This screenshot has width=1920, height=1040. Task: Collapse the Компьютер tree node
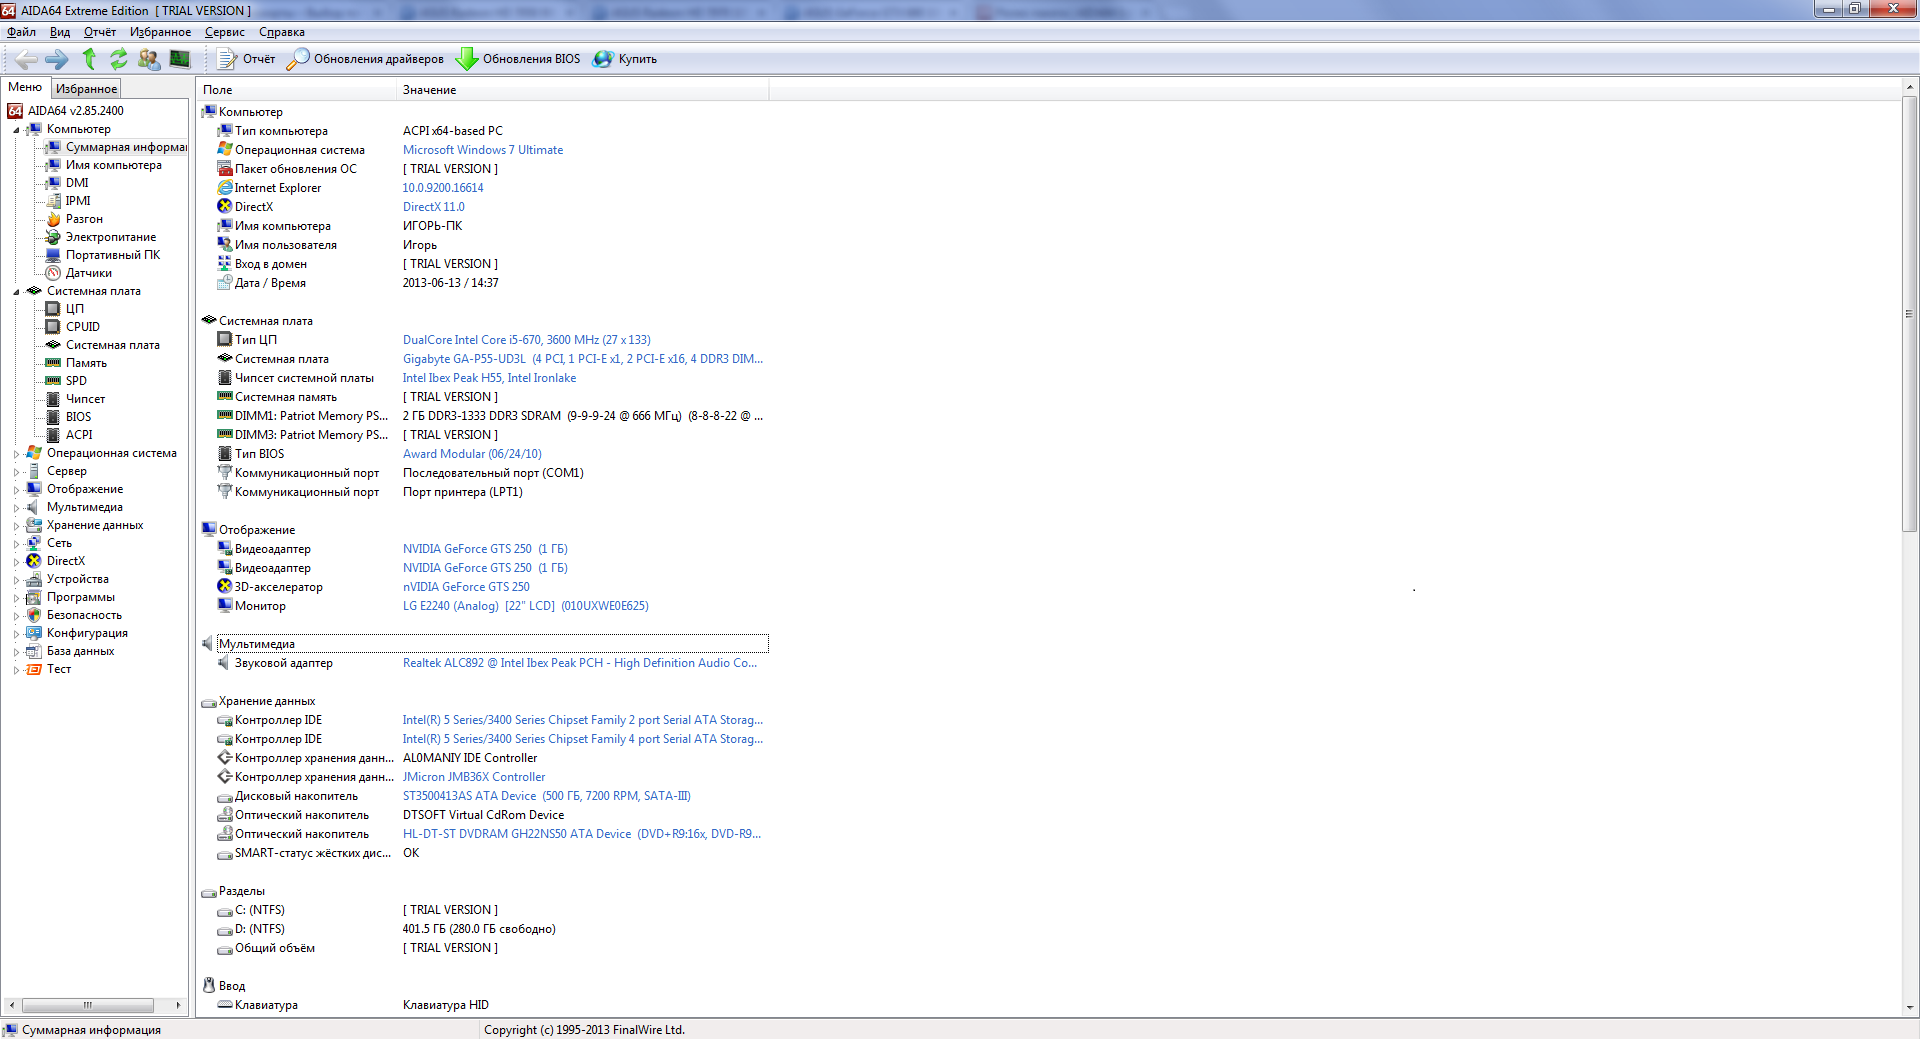[16, 130]
